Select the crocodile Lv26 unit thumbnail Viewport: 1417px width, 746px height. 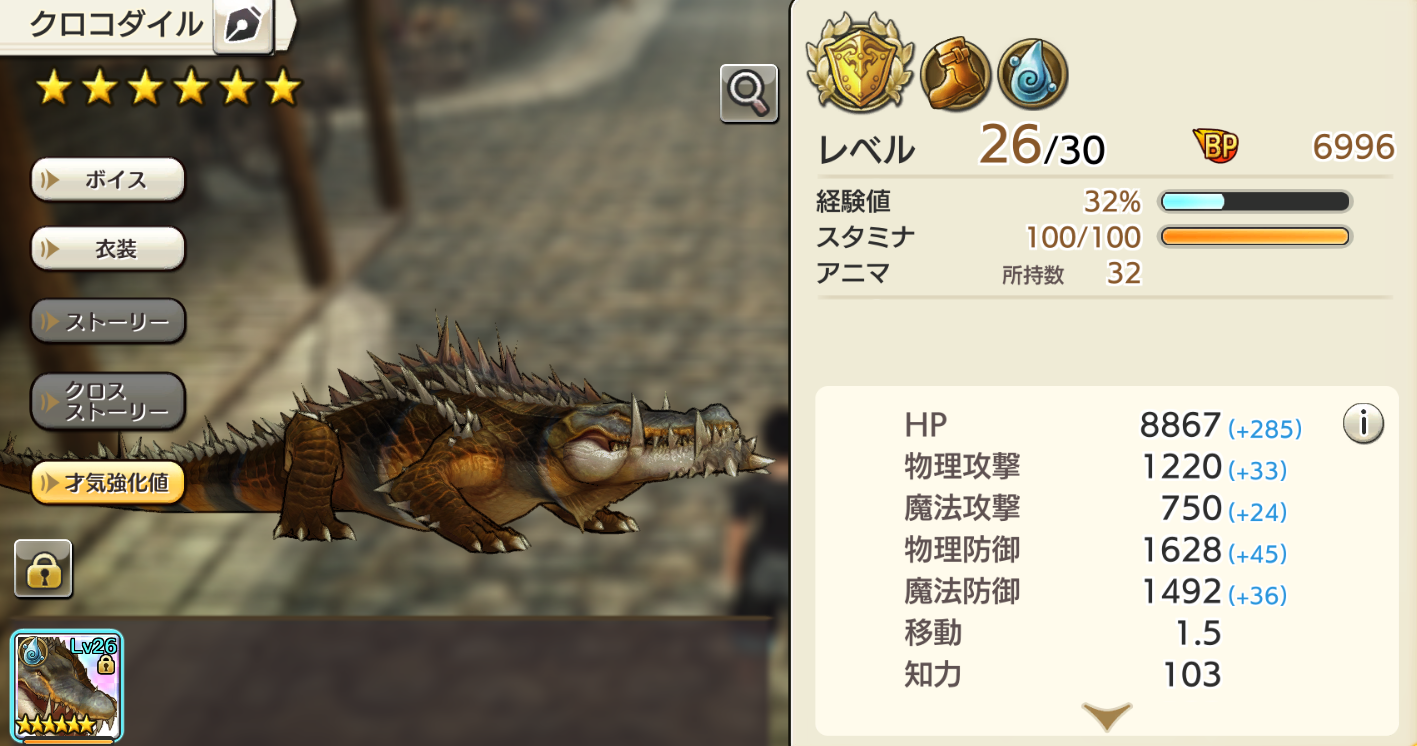[x=68, y=687]
